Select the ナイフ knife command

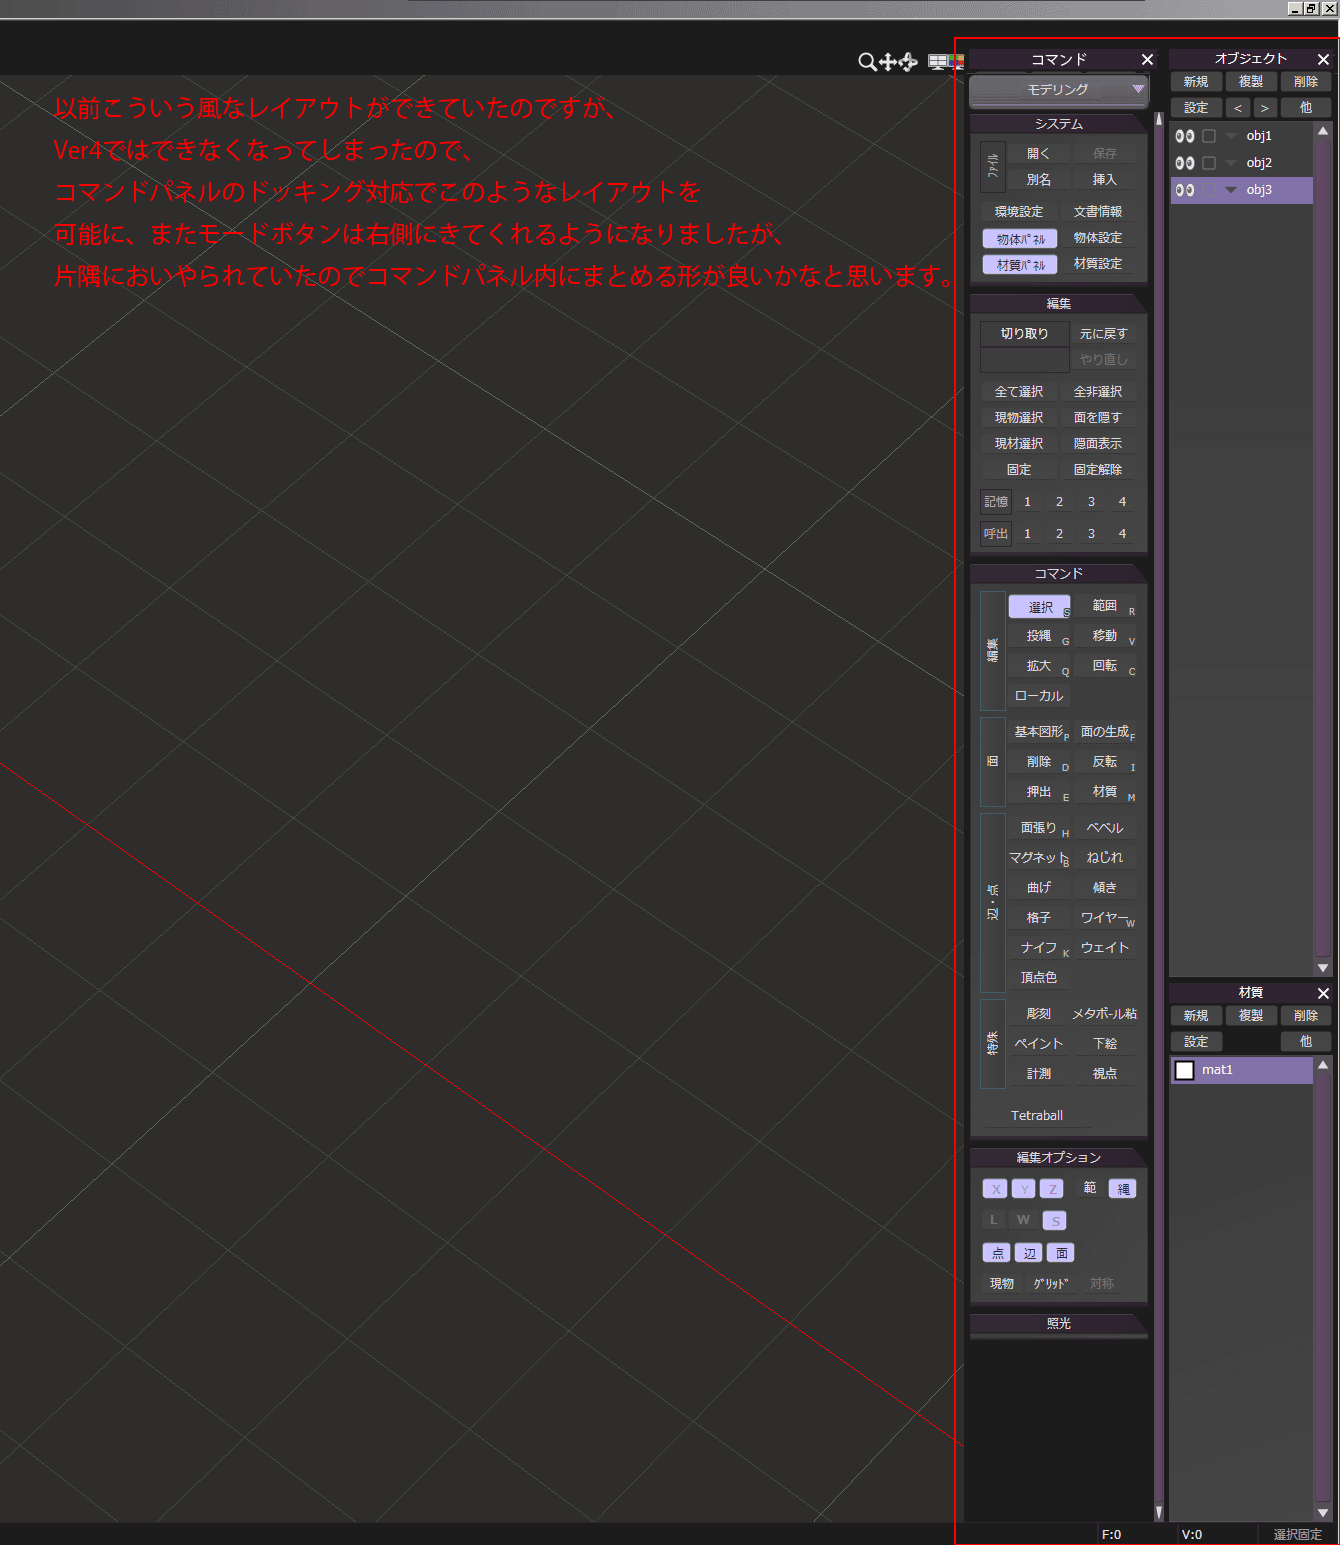pyautogui.click(x=1040, y=948)
